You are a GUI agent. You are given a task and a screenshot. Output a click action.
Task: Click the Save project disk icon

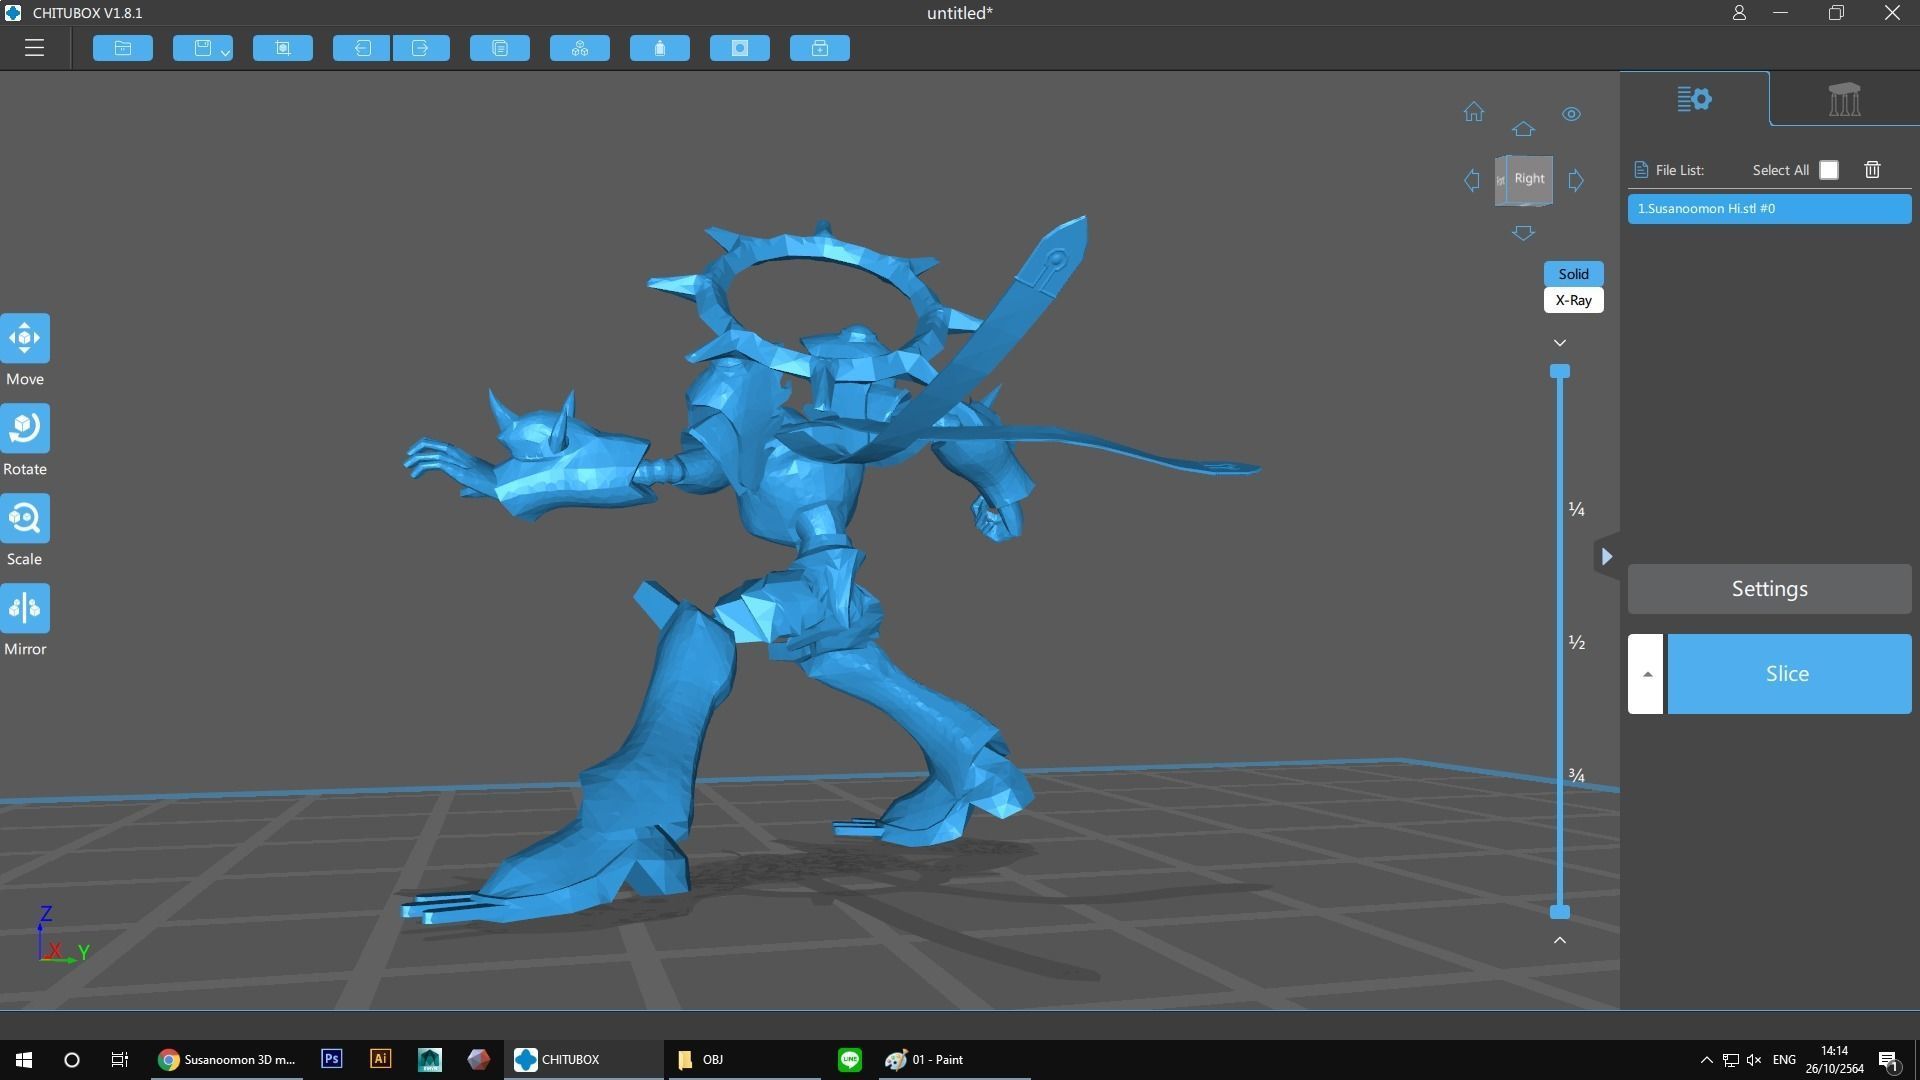(201, 48)
